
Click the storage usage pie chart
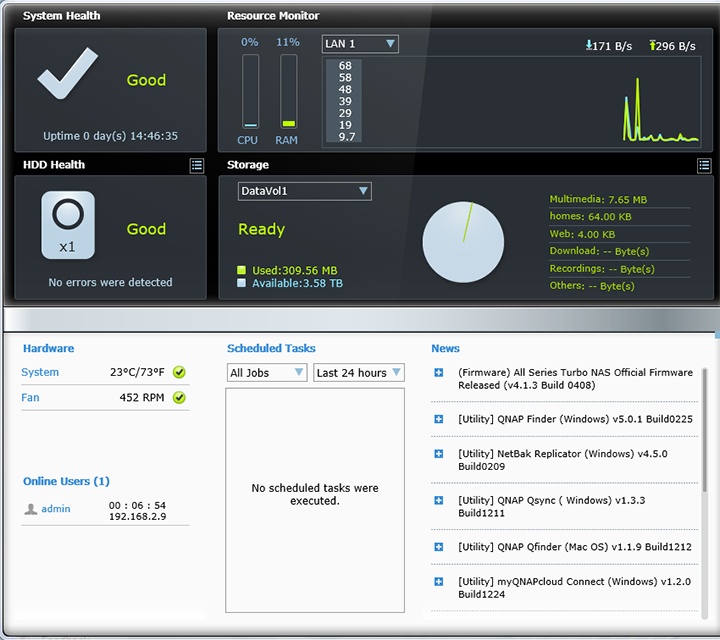(463, 242)
